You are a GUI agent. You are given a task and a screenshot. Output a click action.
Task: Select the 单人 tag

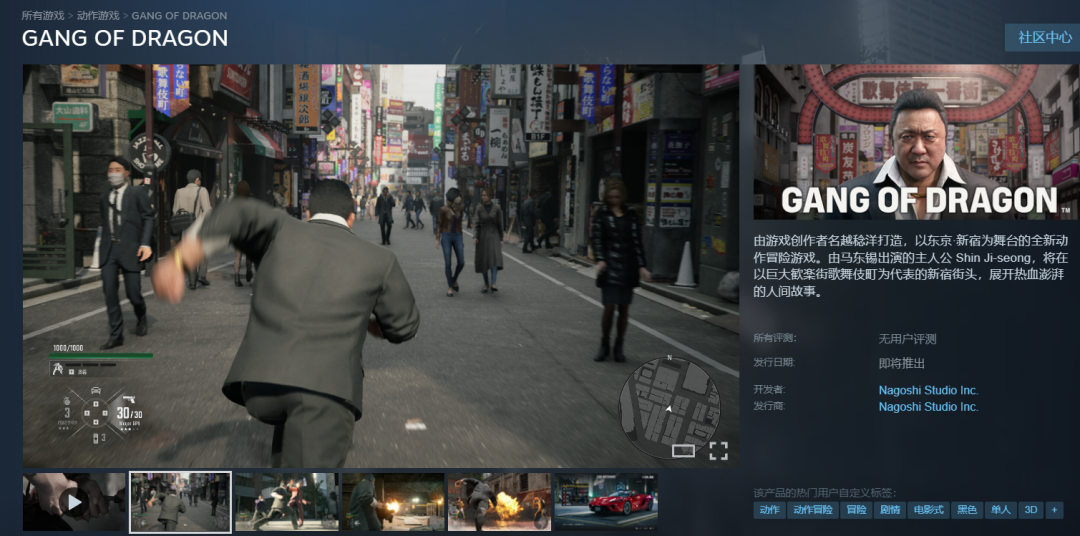click(x=1000, y=510)
